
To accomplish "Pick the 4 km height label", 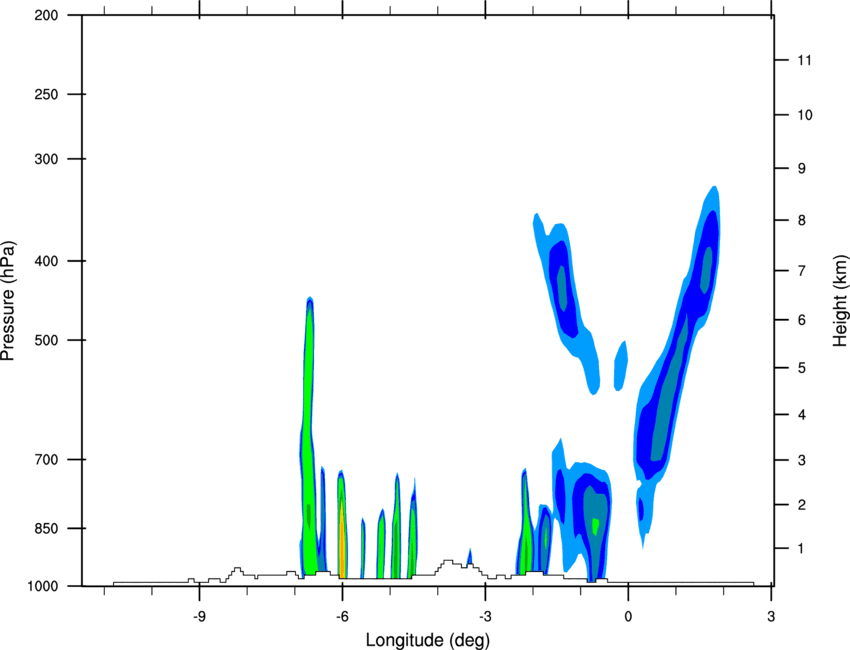I will click(801, 415).
